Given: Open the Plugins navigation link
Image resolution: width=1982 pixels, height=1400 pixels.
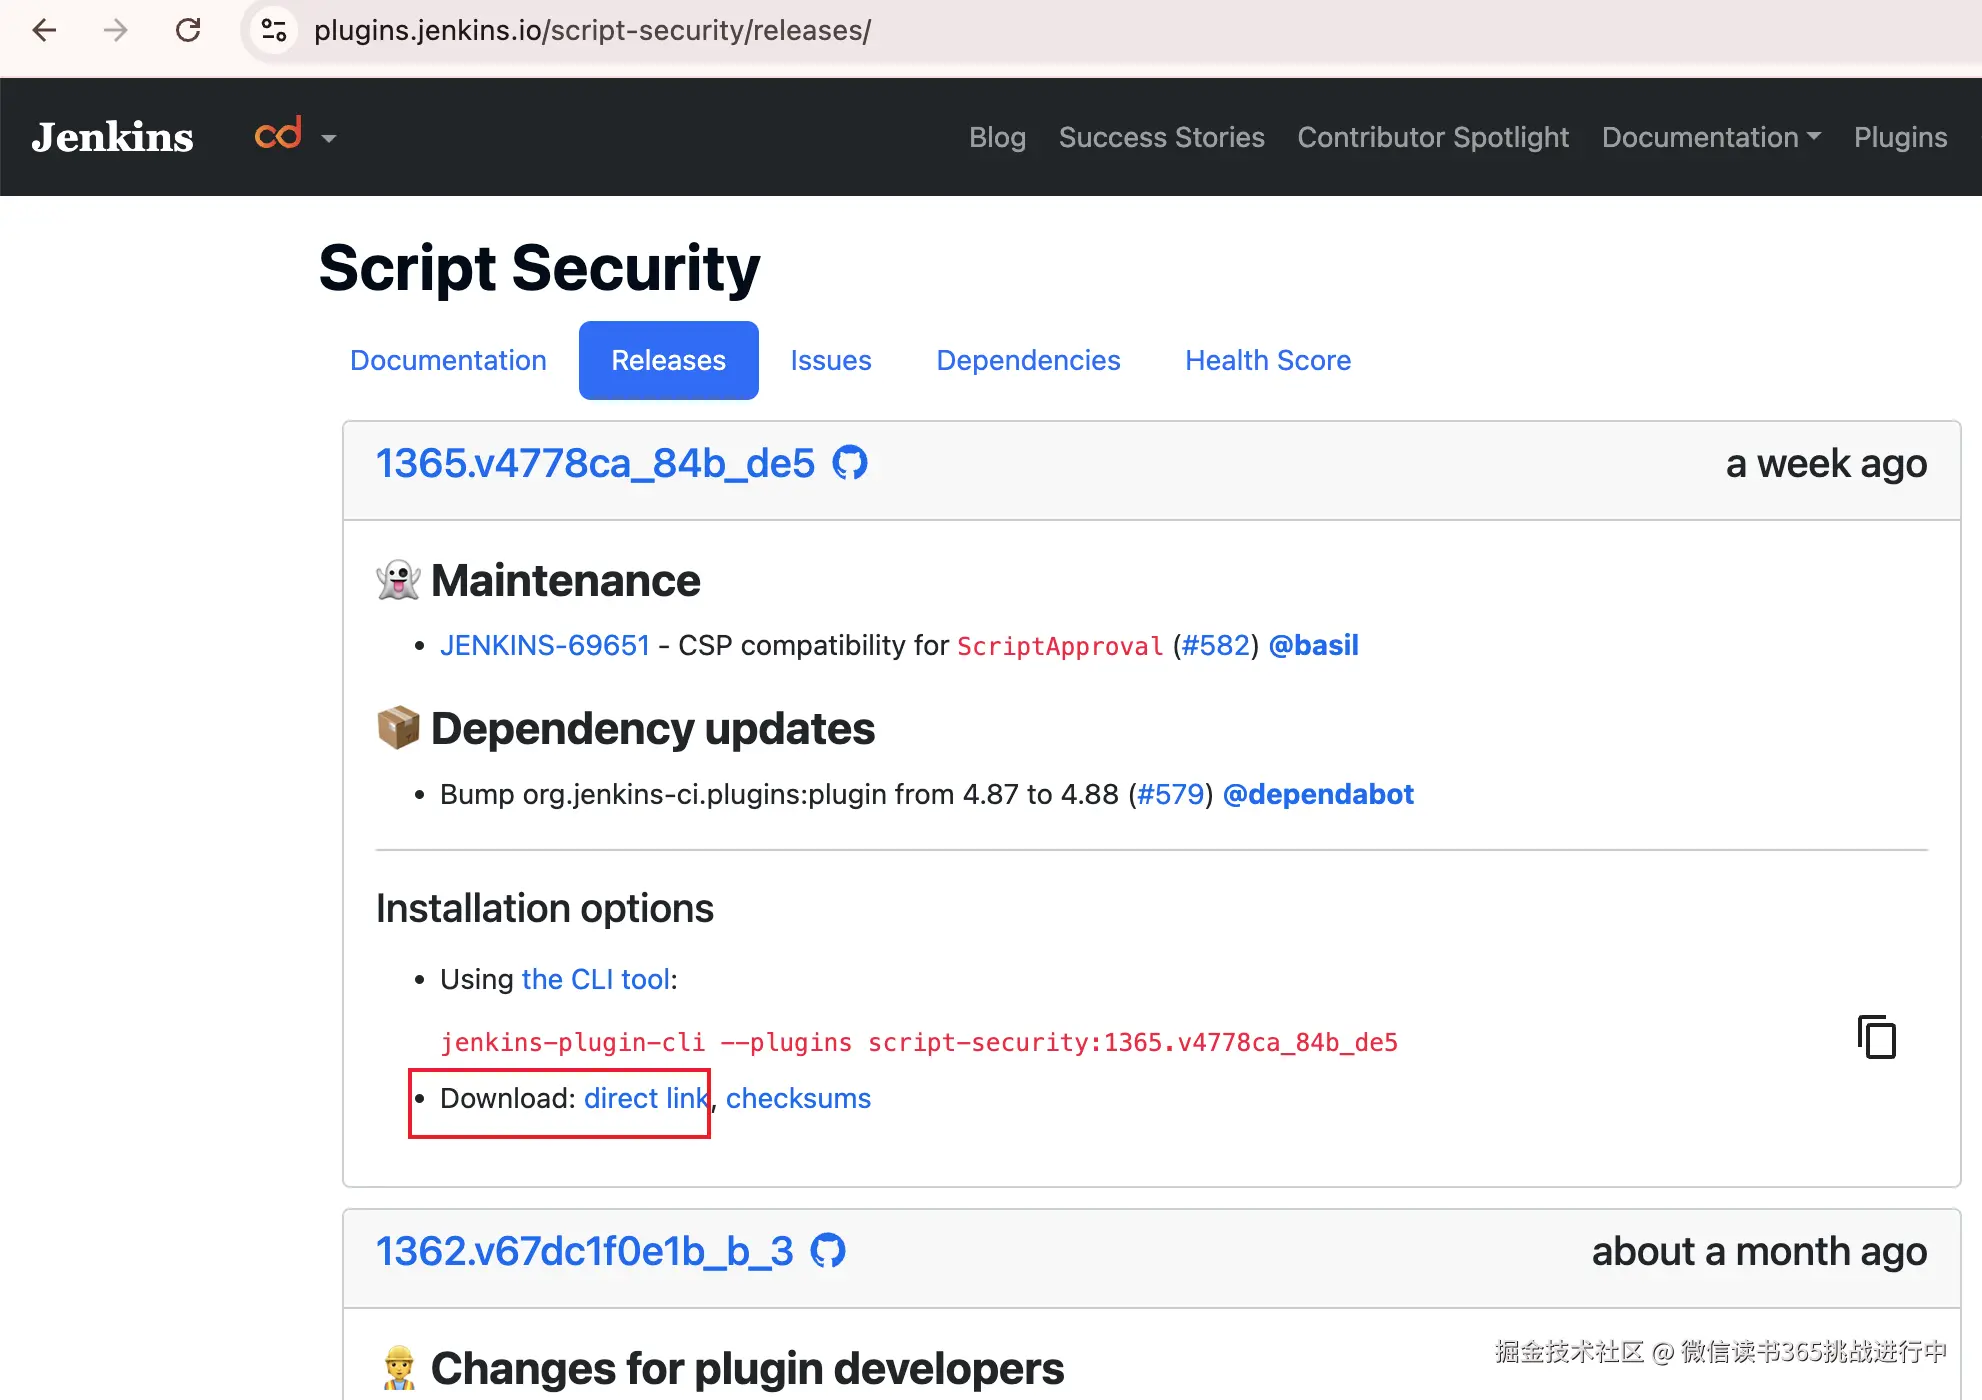Looking at the screenshot, I should (1900, 137).
